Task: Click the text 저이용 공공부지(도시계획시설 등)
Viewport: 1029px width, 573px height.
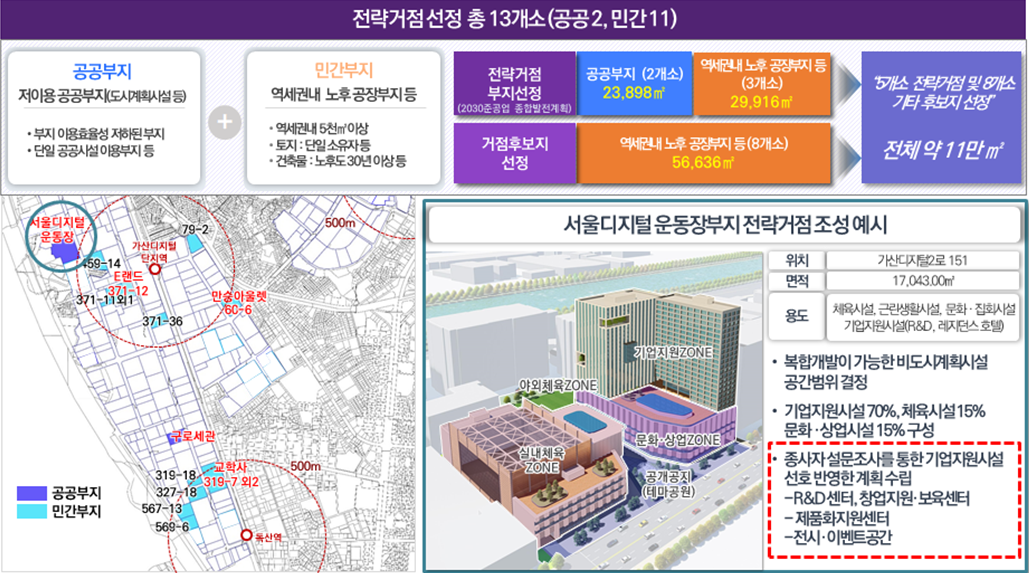Action: pyautogui.click(x=102, y=96)
